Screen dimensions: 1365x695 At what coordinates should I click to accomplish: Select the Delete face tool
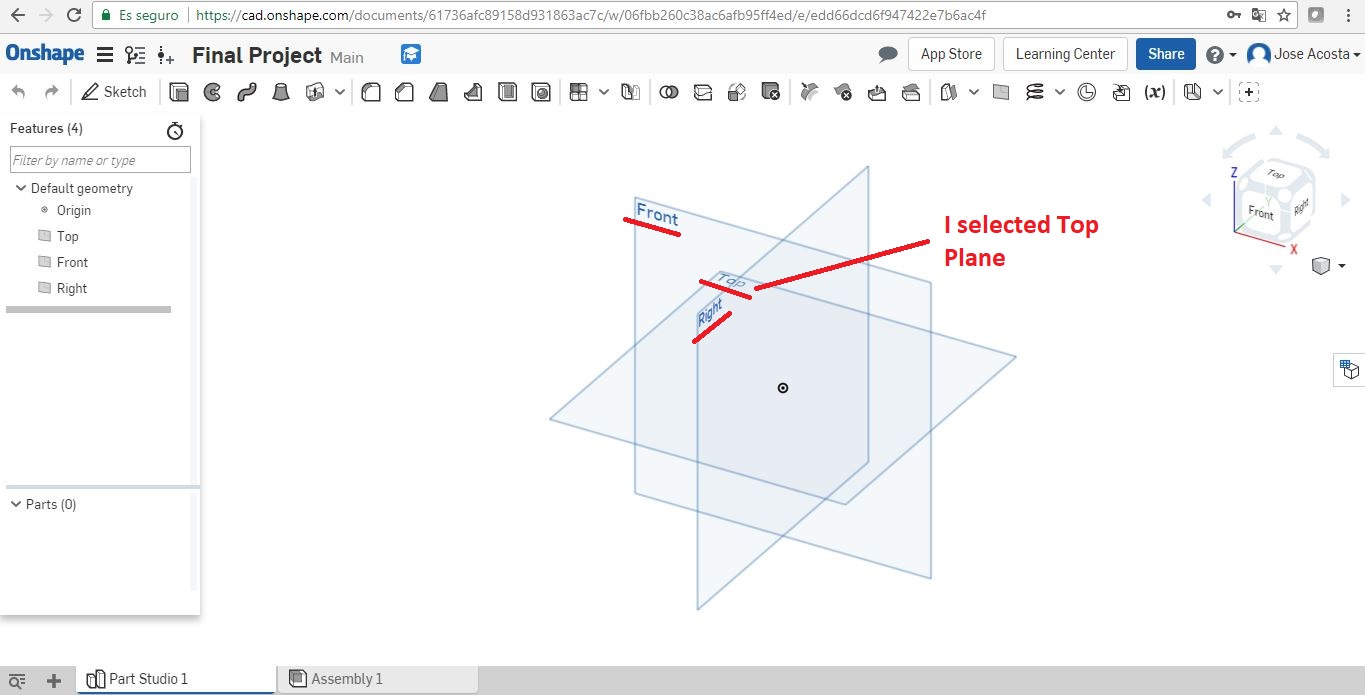(x=843, y=92)
